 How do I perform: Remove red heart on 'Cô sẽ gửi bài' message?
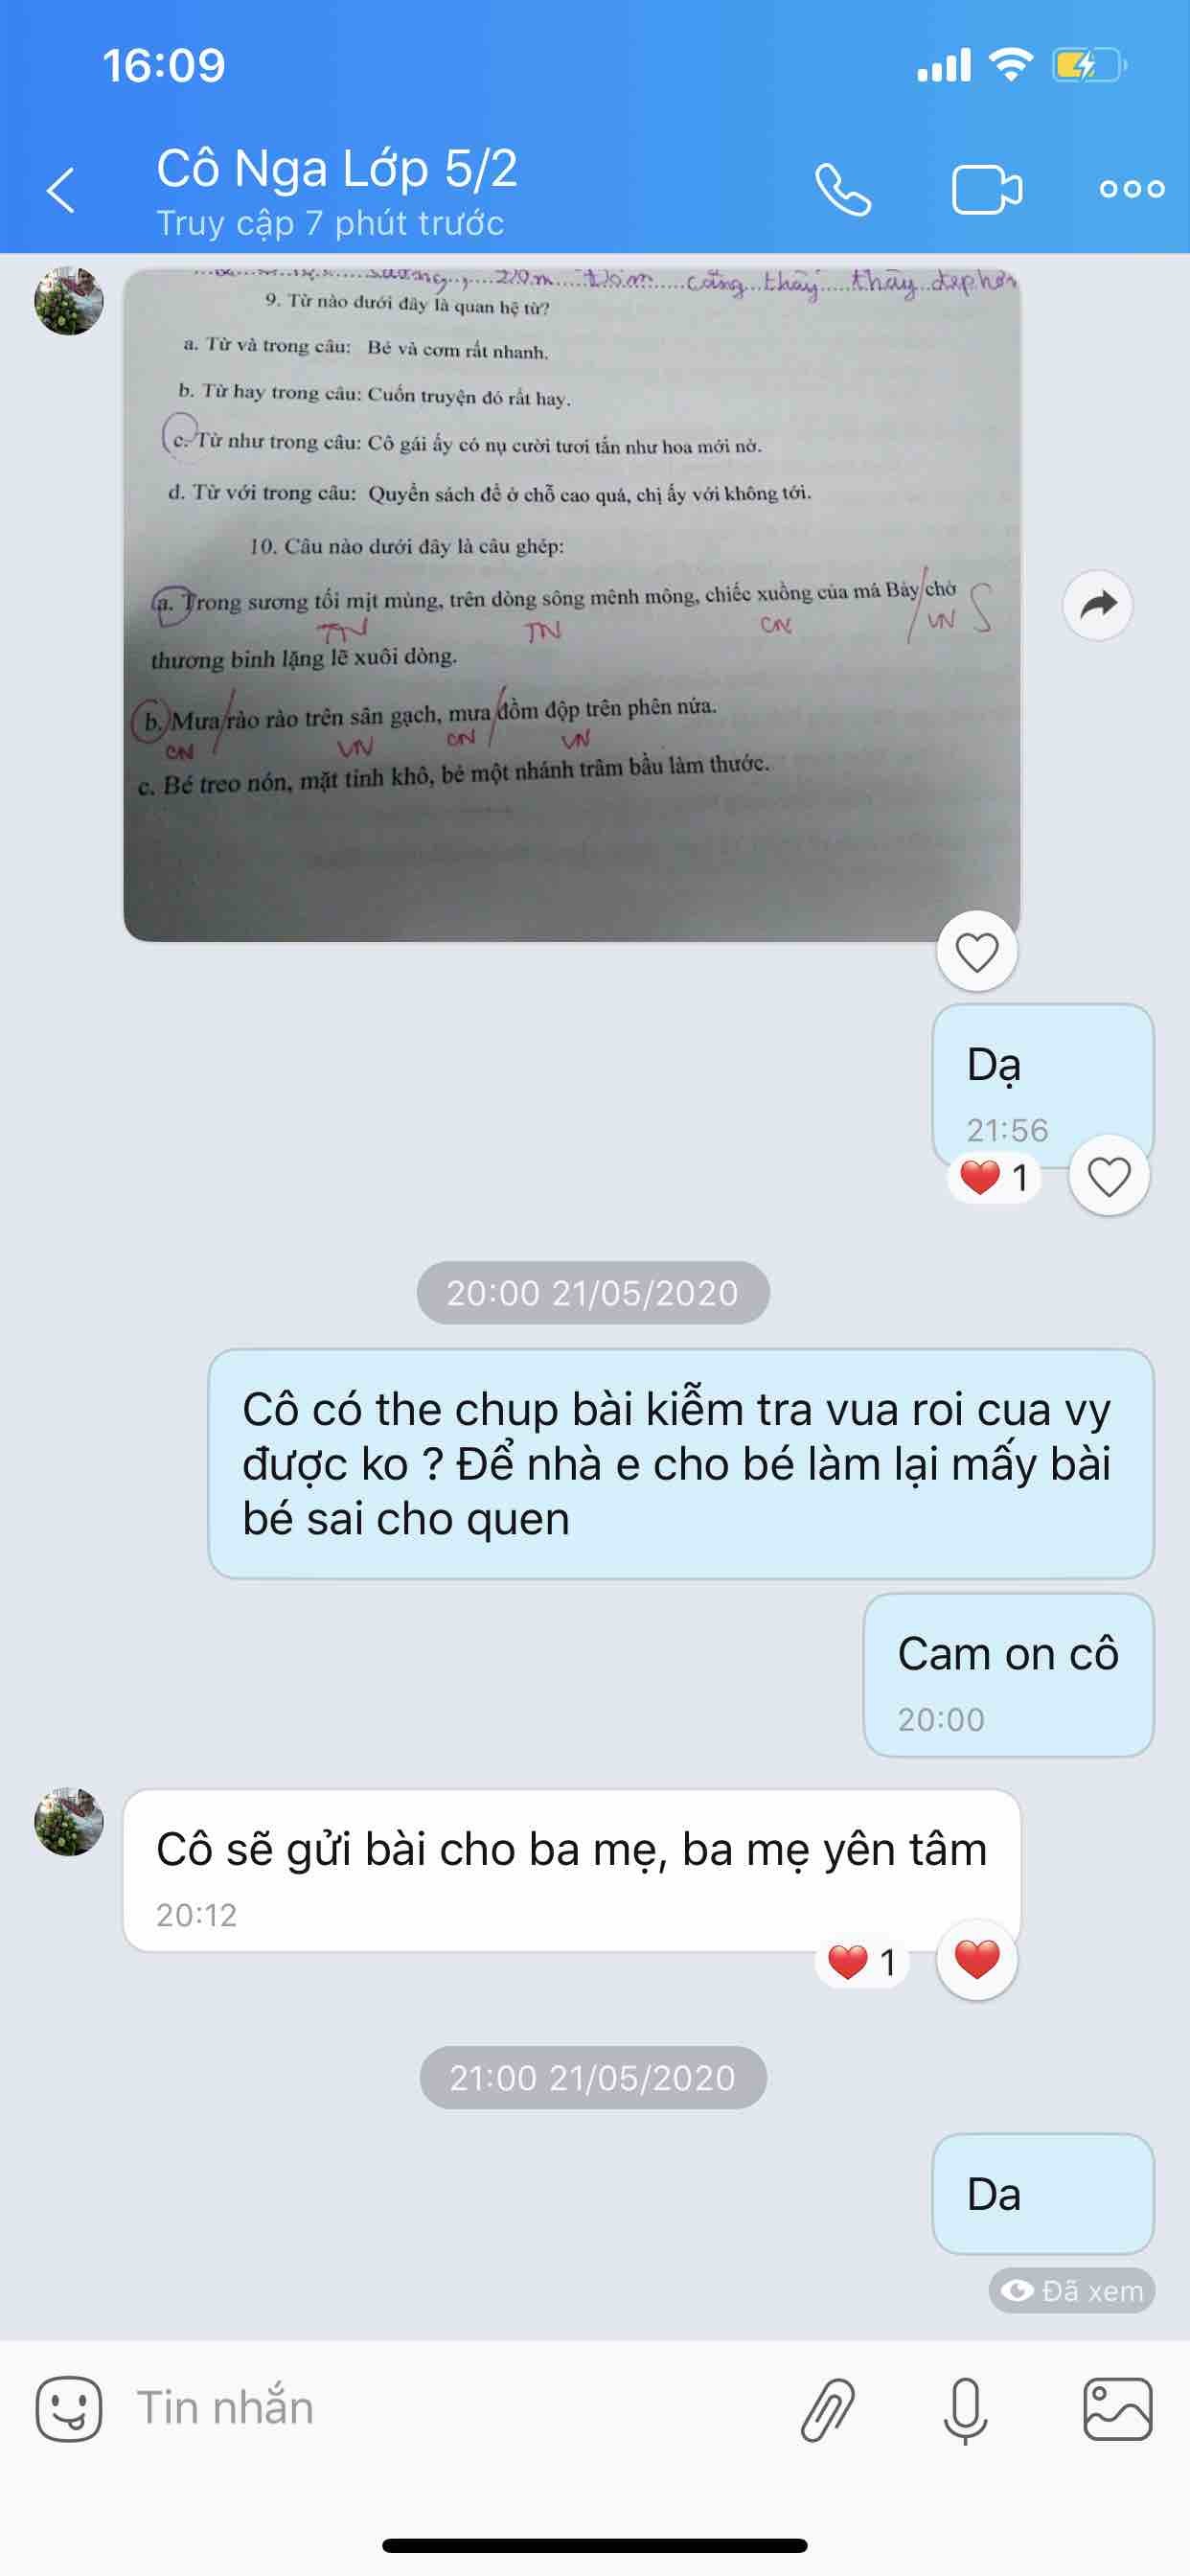coord(977,1959)
